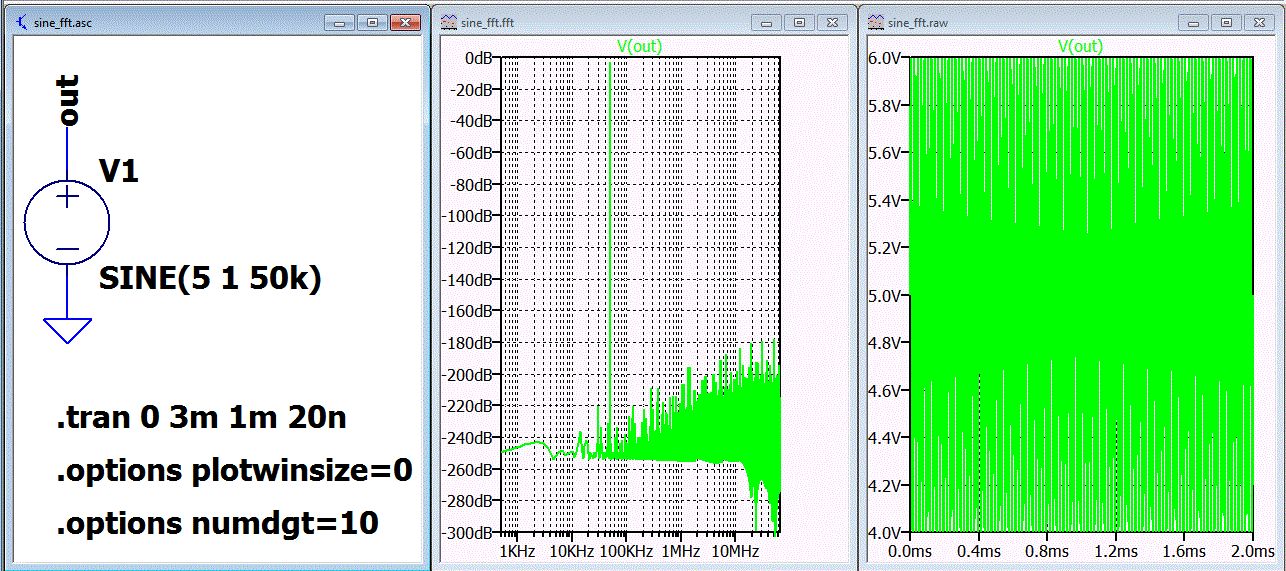Click the time axis of the waveform plot
Viewport: 1286px width, 571px height.
point(1080,551)
